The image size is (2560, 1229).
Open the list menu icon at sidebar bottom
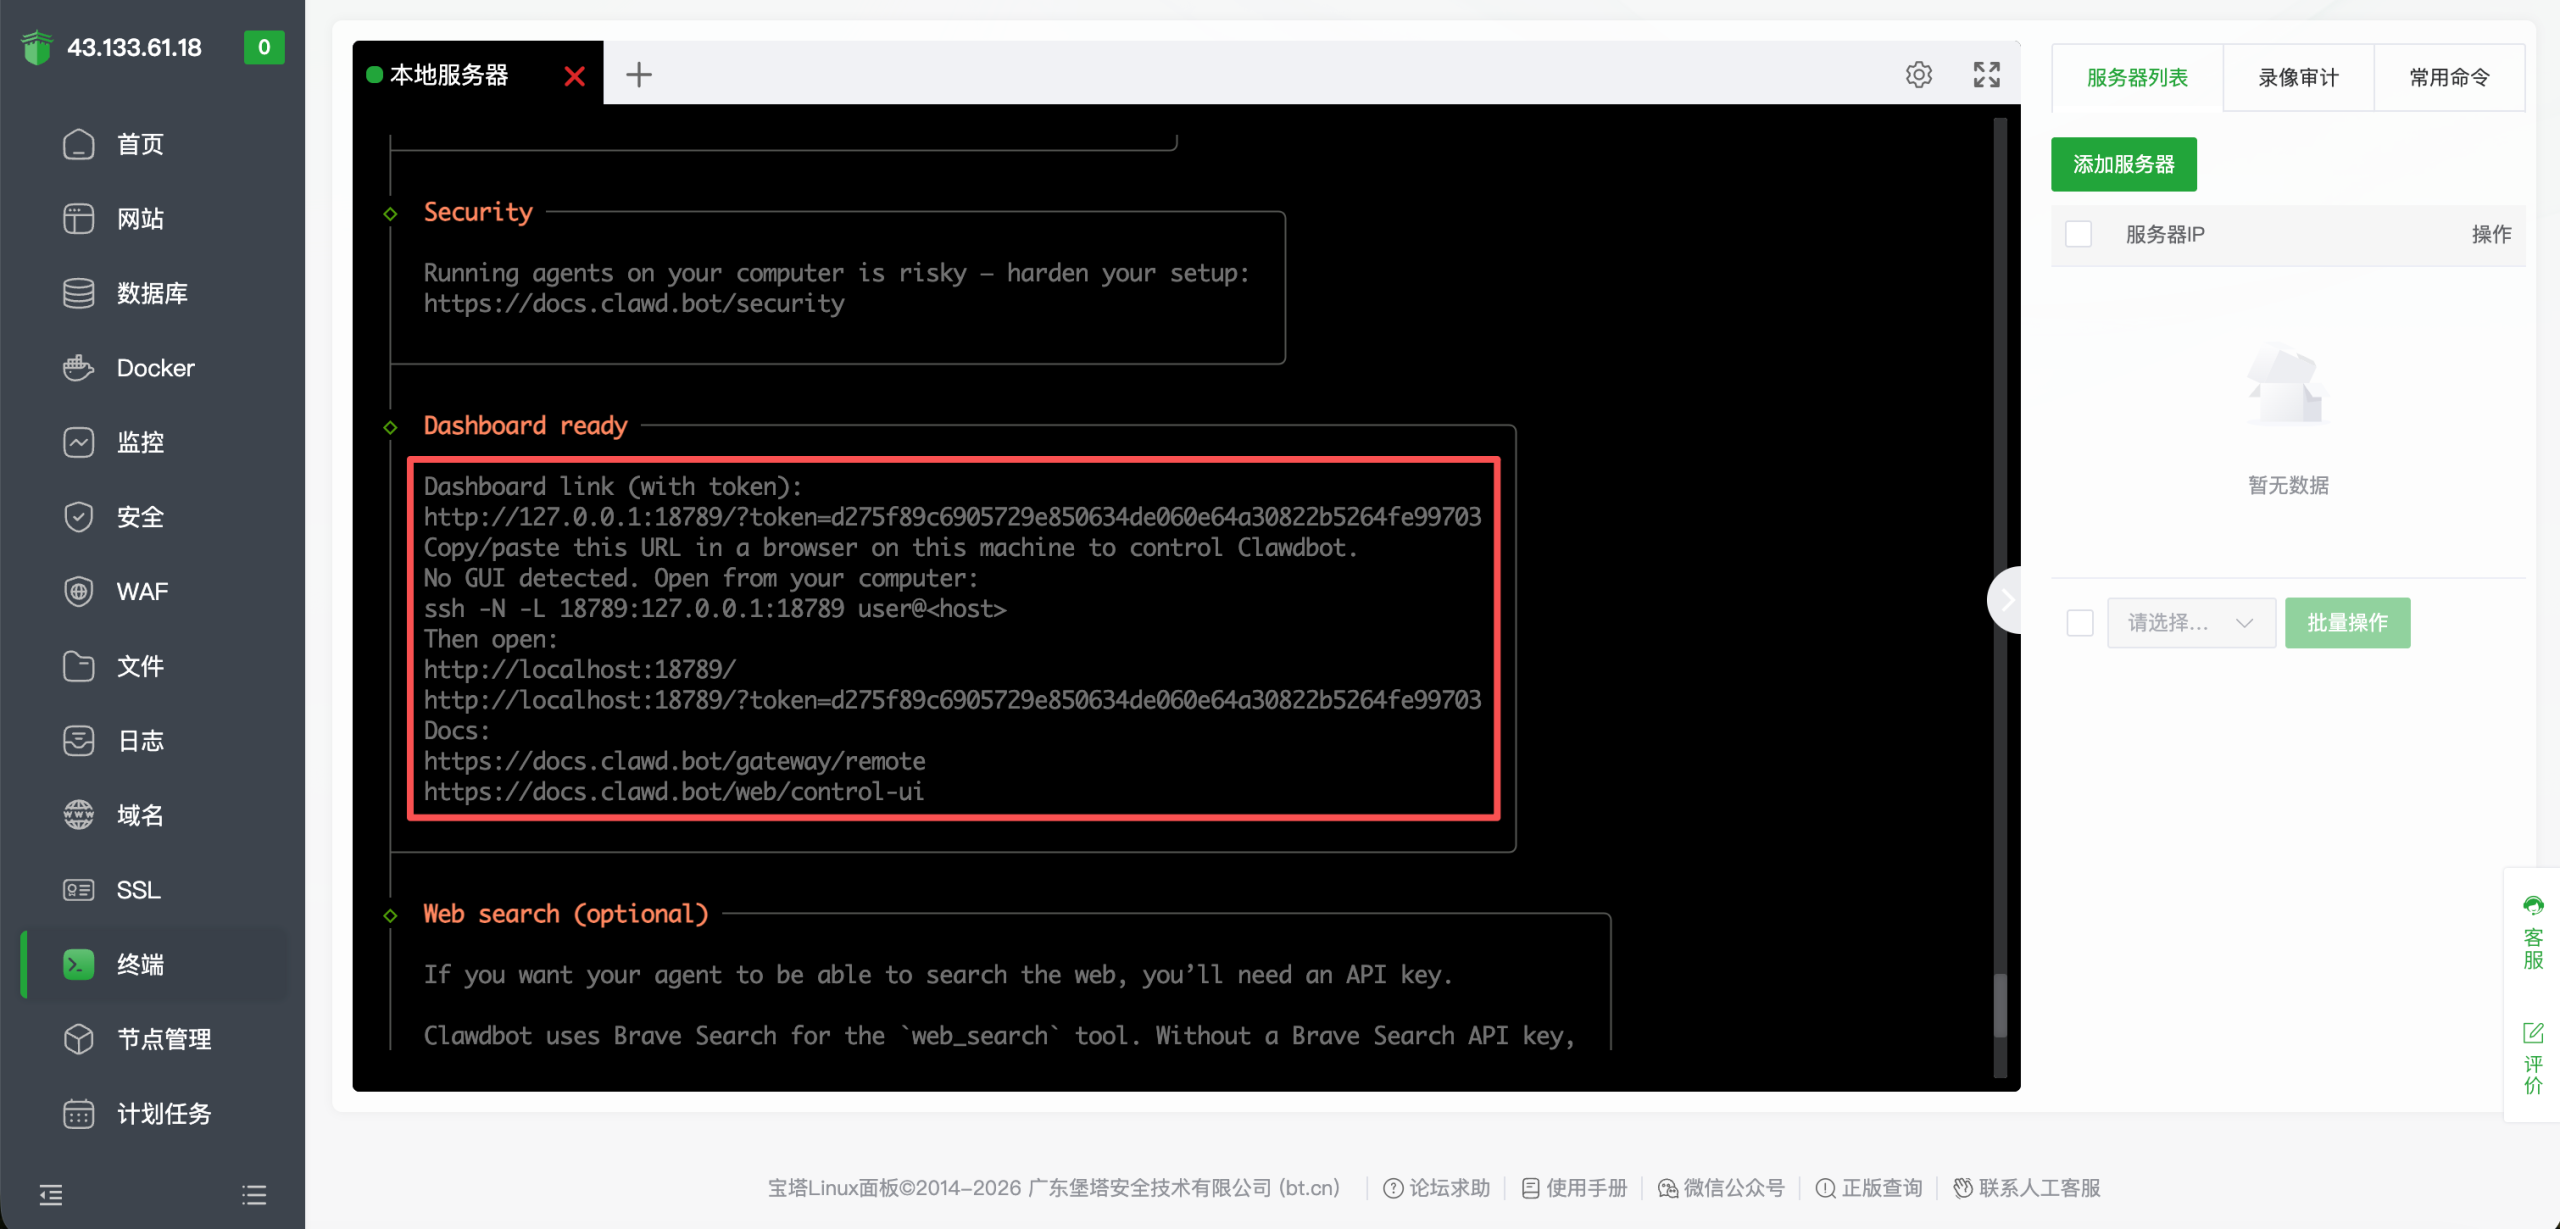click(254, 1194)
